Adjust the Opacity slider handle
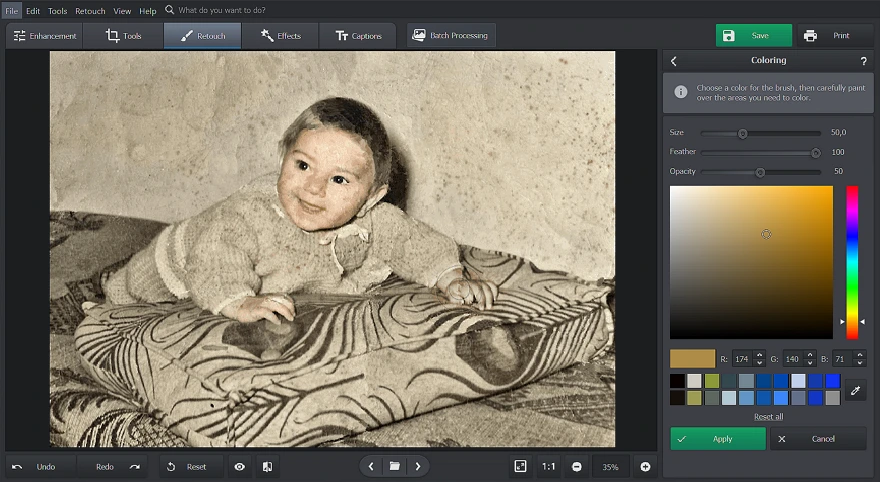 click(x=760, y=172)
